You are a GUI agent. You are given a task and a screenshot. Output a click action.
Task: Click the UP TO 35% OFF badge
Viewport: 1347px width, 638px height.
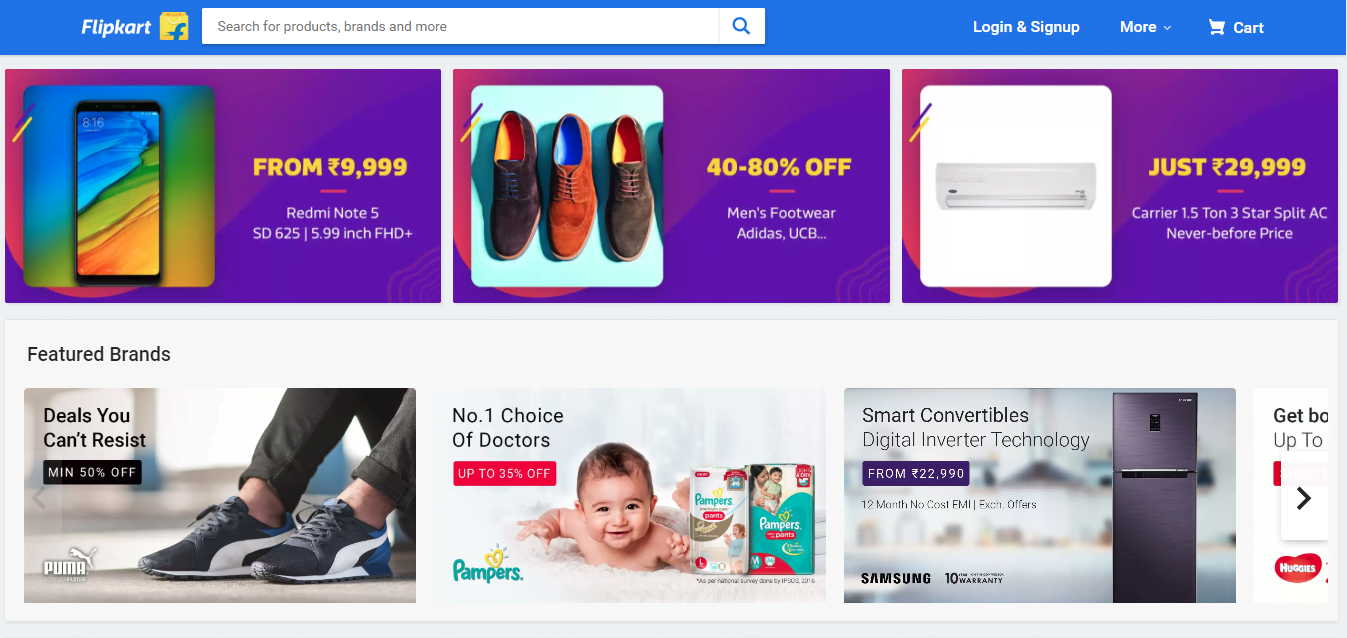pos(504,473)
